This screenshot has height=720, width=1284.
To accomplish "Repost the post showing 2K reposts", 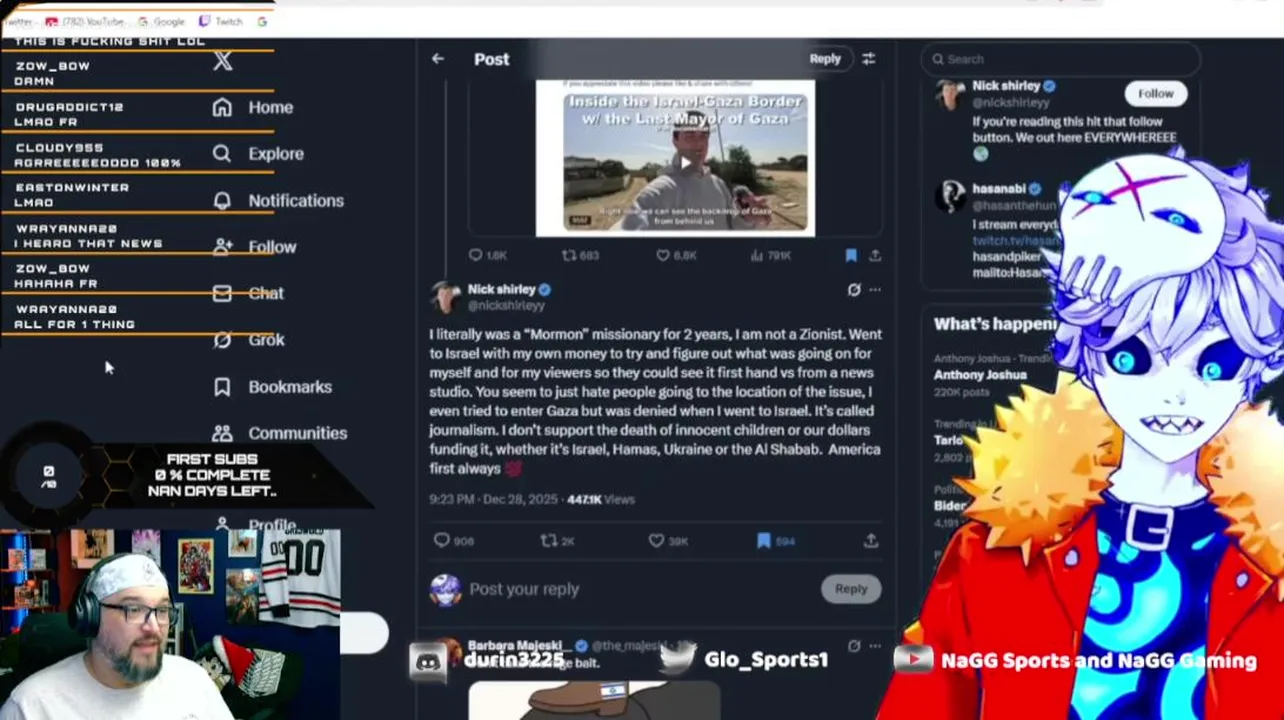I will click(557, 540).
